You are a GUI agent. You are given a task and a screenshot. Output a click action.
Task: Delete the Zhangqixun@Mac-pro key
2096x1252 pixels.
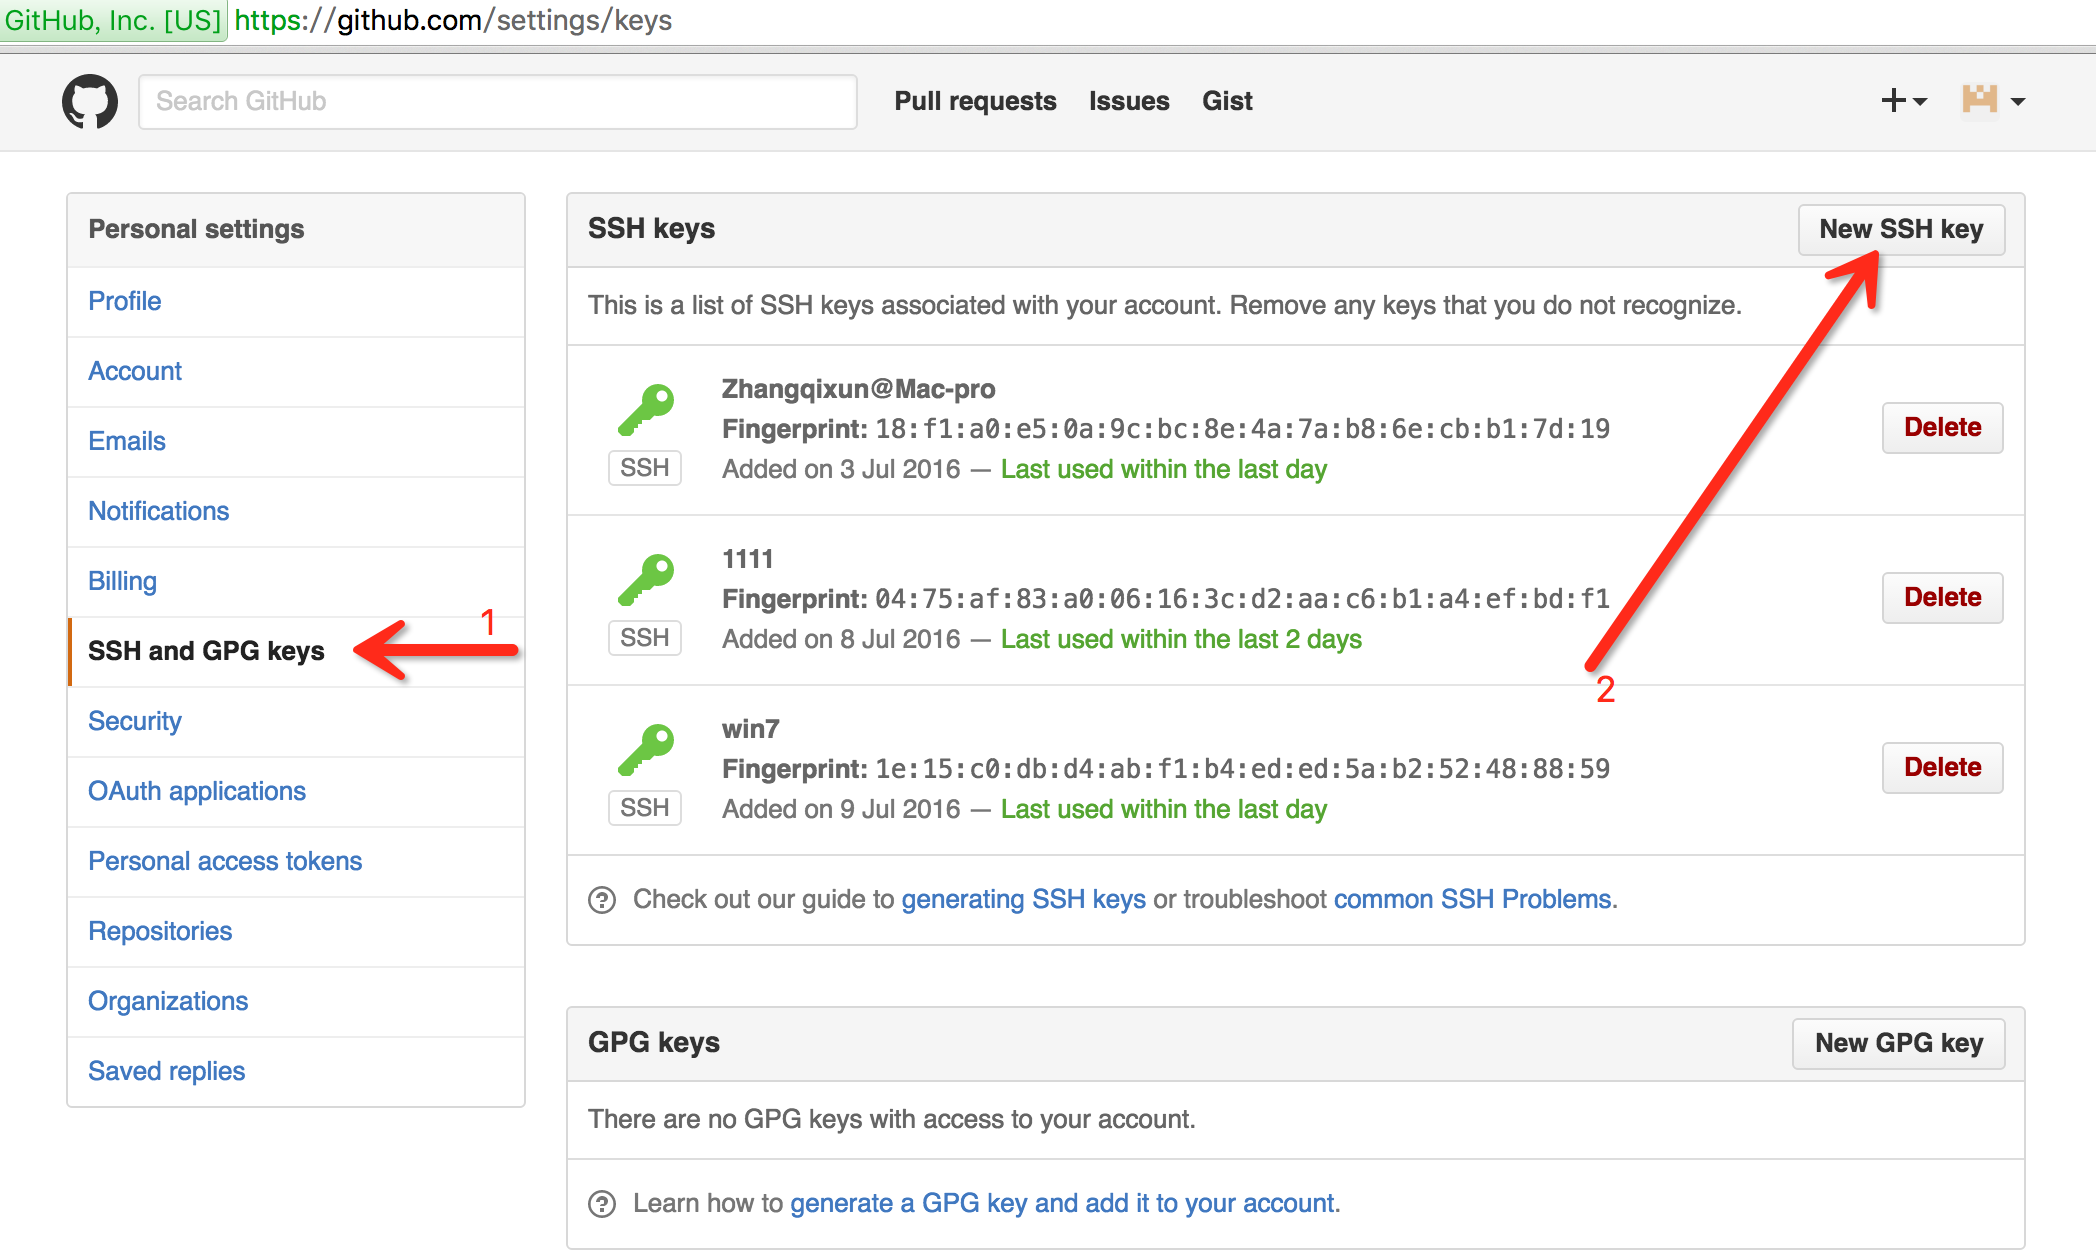[x=1942, y=428]
